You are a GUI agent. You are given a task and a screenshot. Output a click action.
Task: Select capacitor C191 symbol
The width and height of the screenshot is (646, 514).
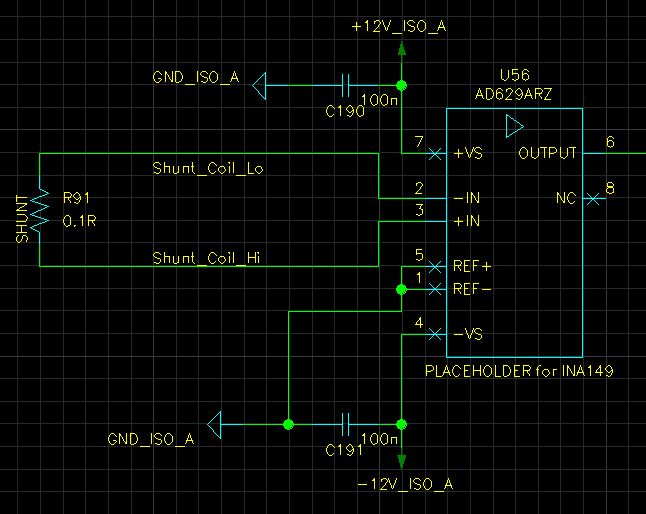(346, 424)
